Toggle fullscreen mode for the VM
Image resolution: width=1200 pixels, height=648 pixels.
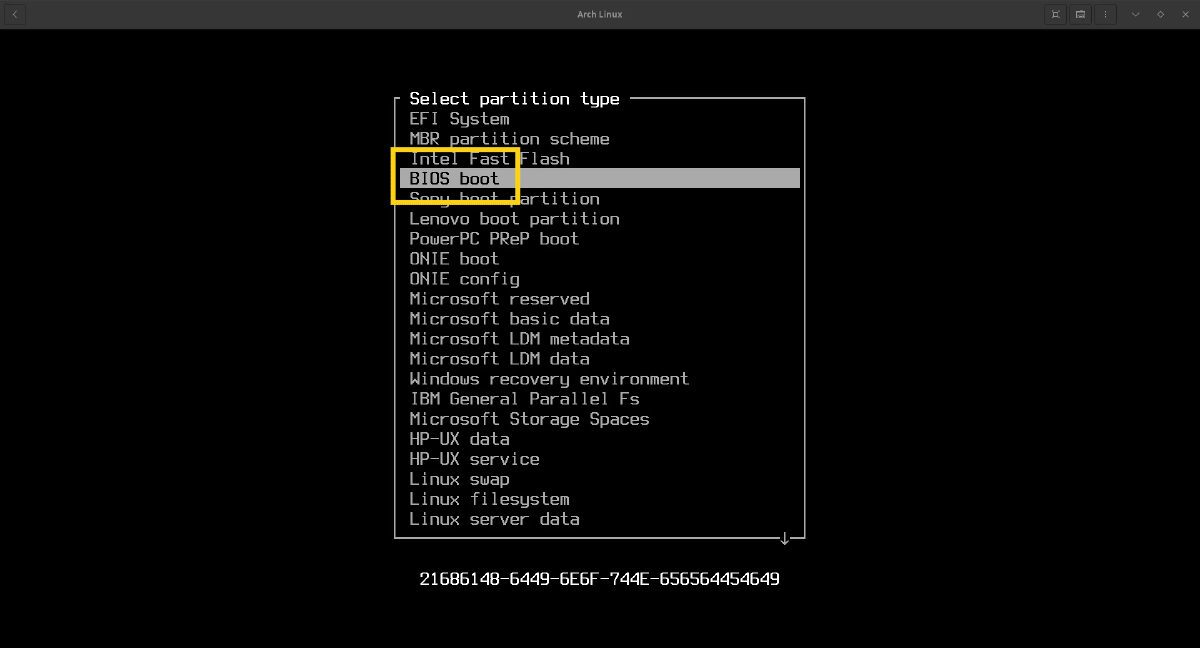(x=1055, y=14)
